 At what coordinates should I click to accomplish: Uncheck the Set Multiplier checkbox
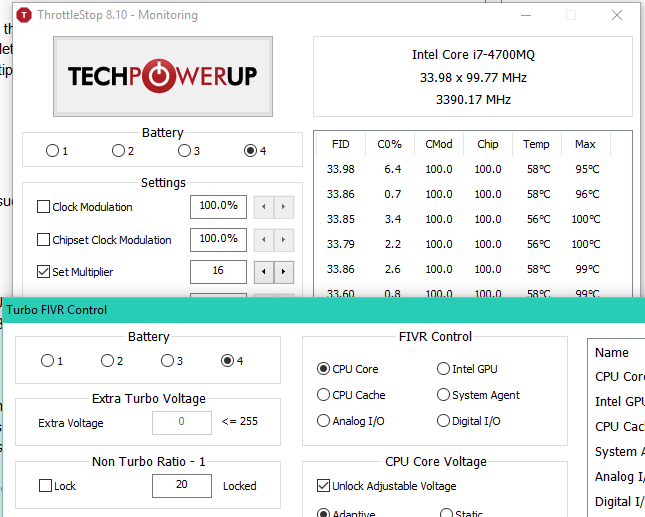[43, 271]
